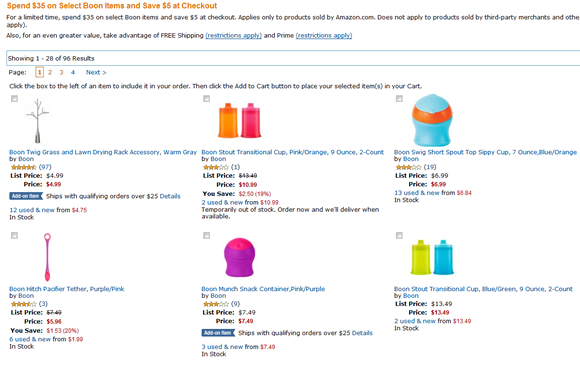Click the blue Swig sippy cup image
This screenshot has height=366, width=580.
click(432, 120)
